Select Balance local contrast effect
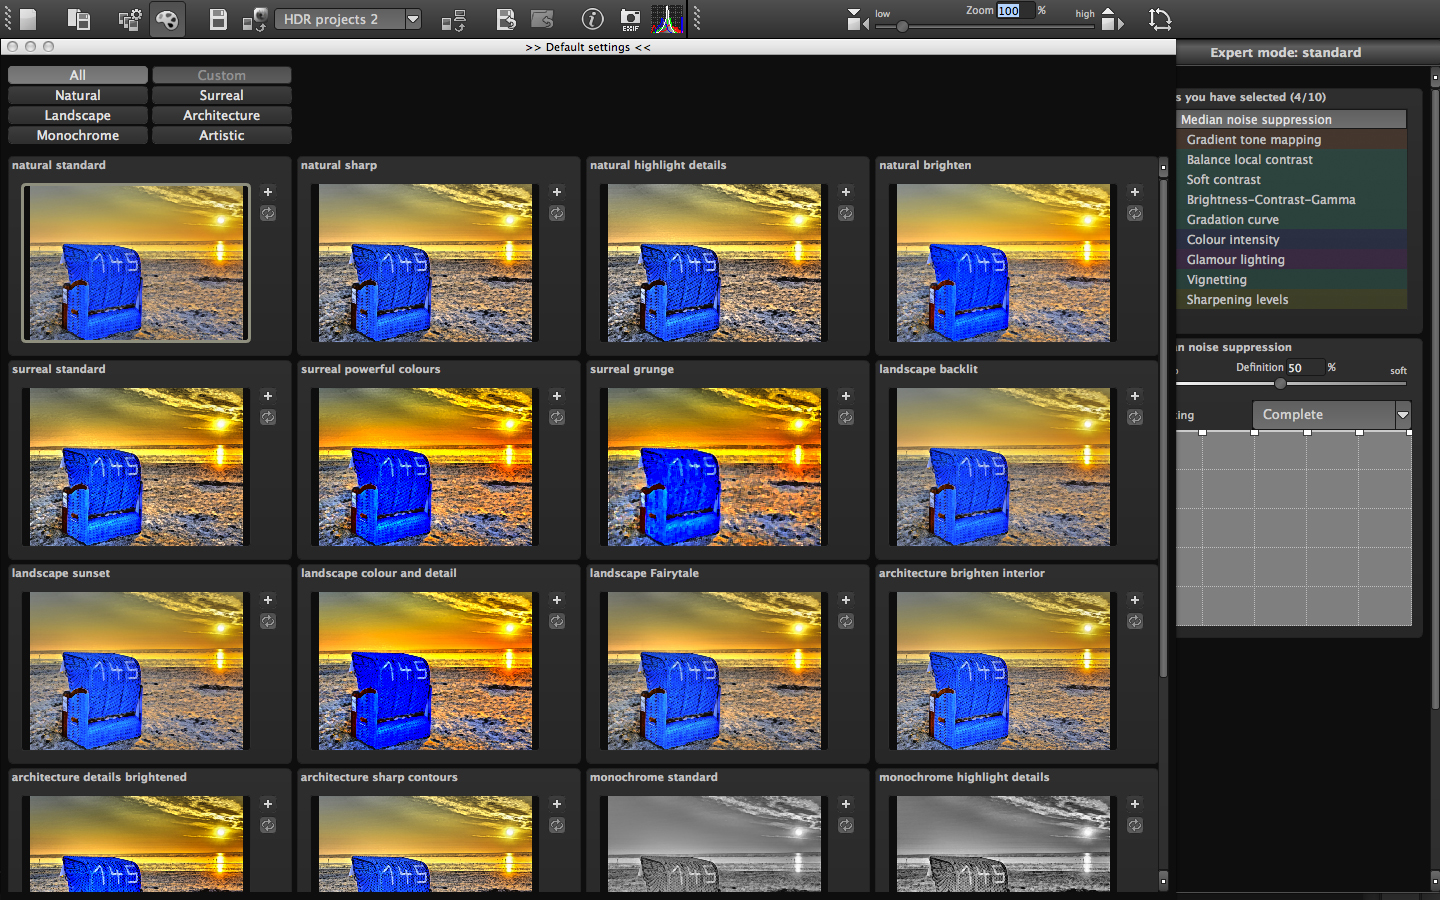The height and width of the screenshot is (900, 1440). 1291,159
